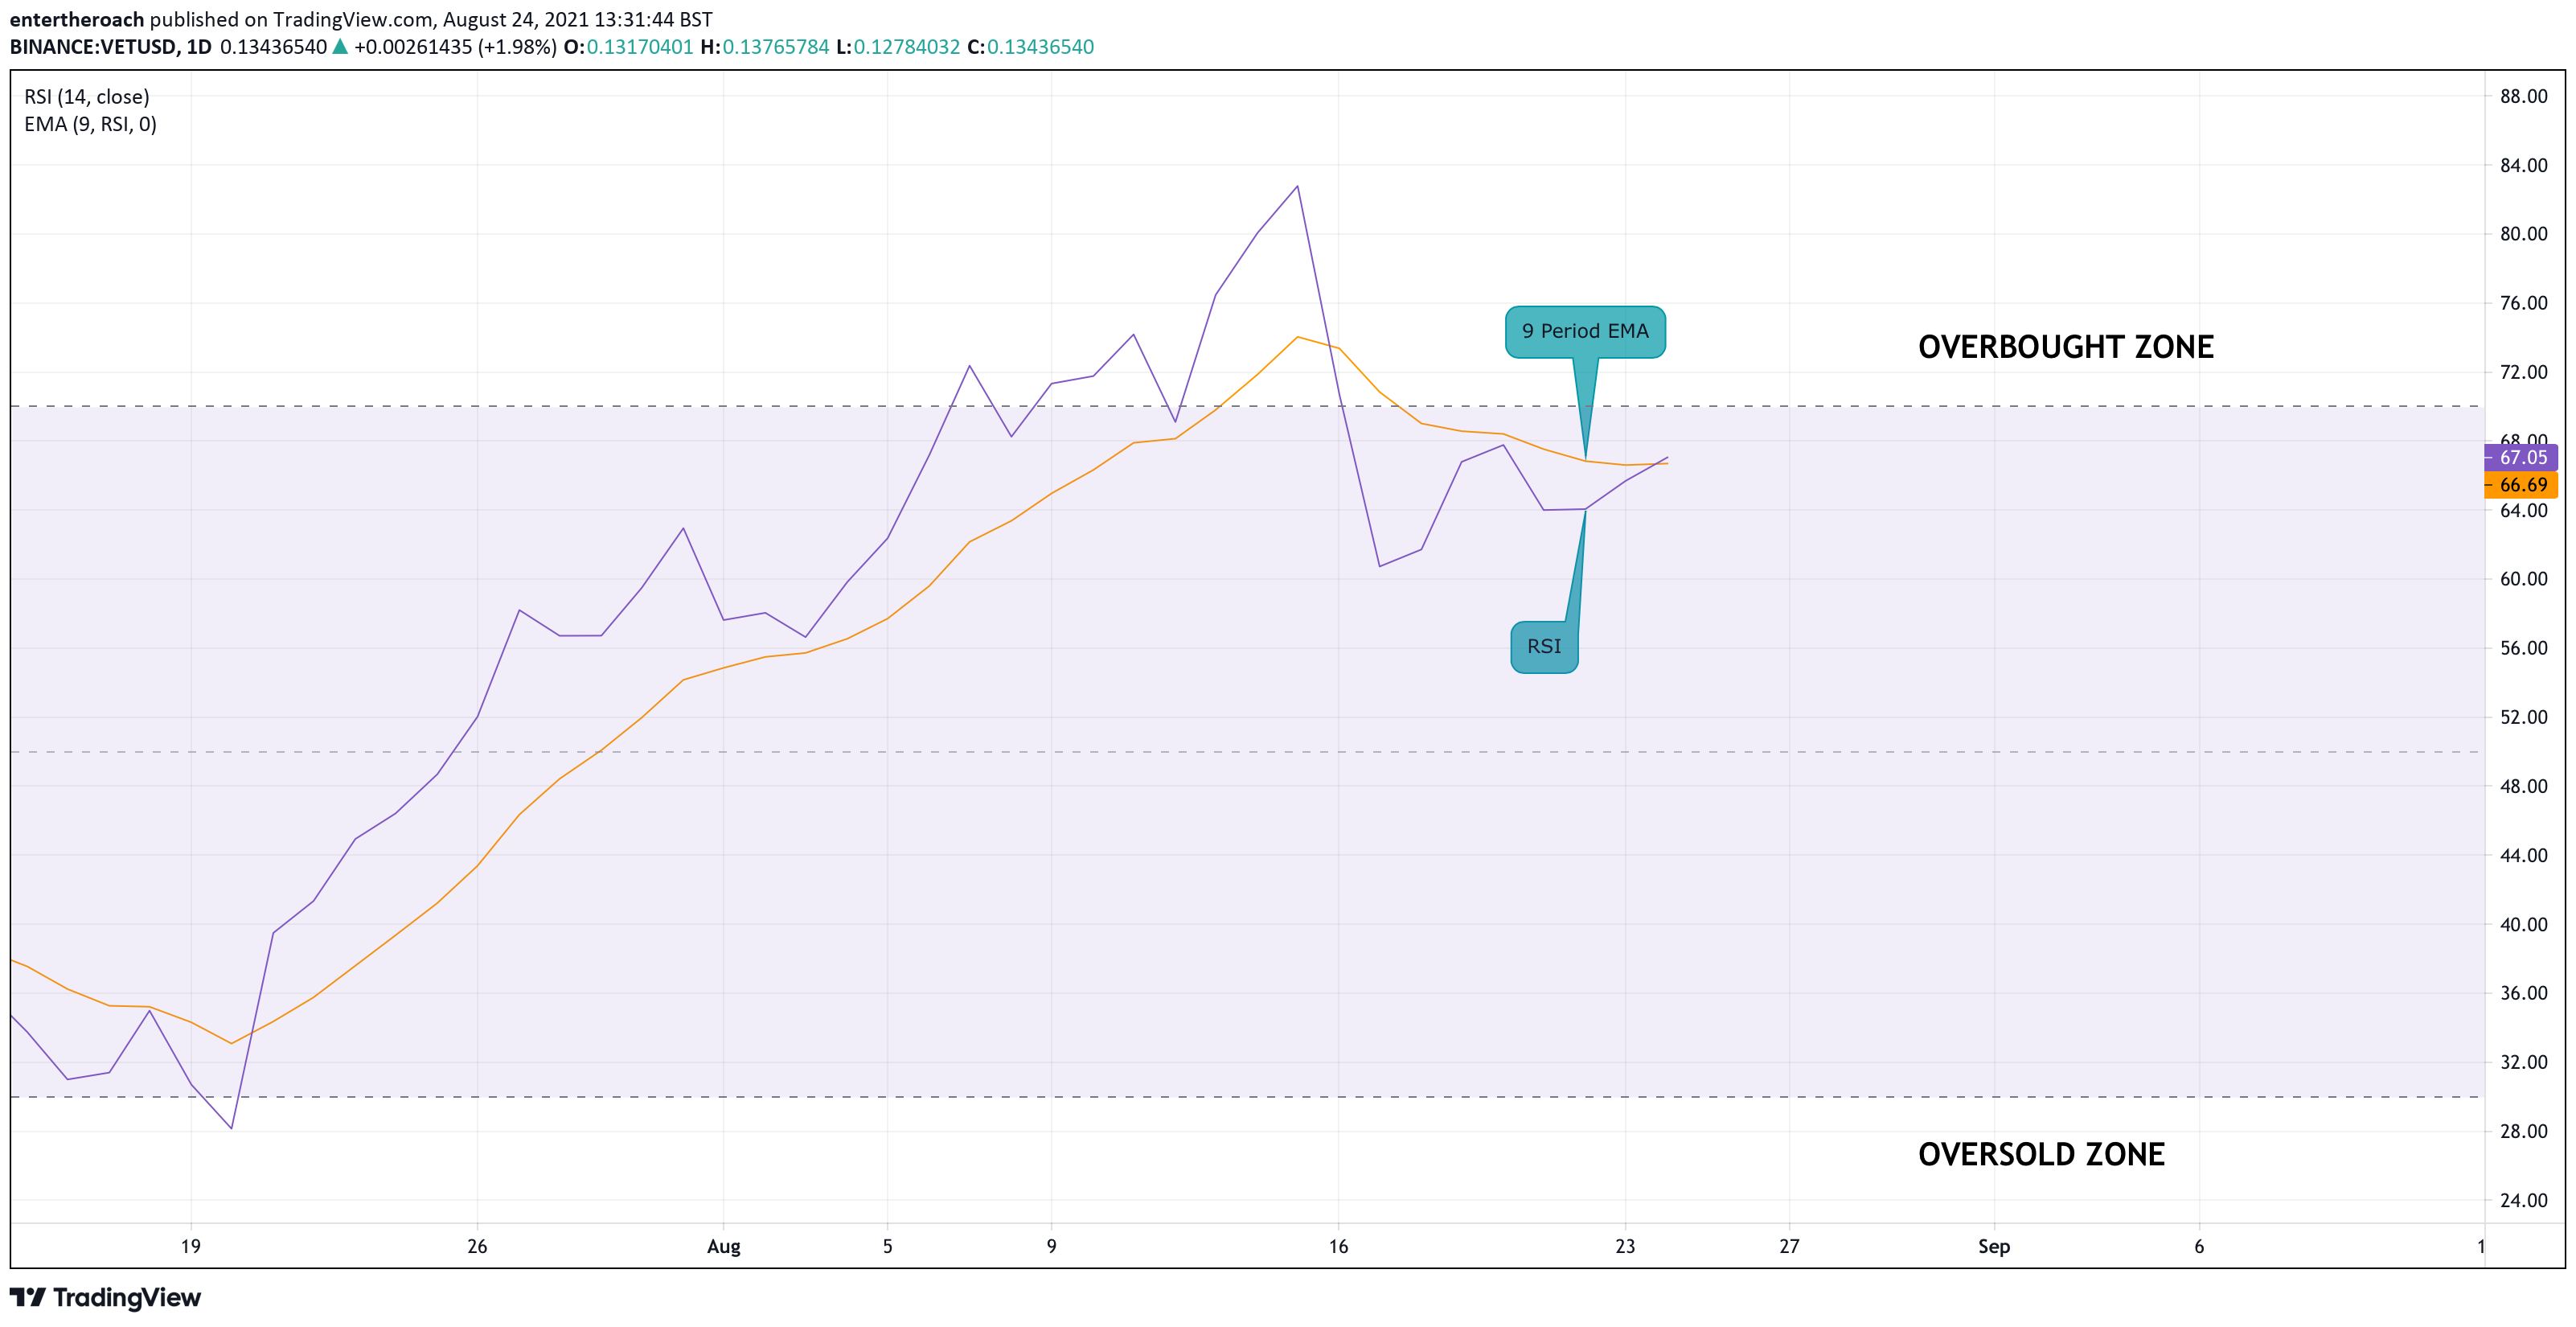Select the EMA (9, RSI, 0) legend label
2576x1327 pixels.
[x=91, y=124]
